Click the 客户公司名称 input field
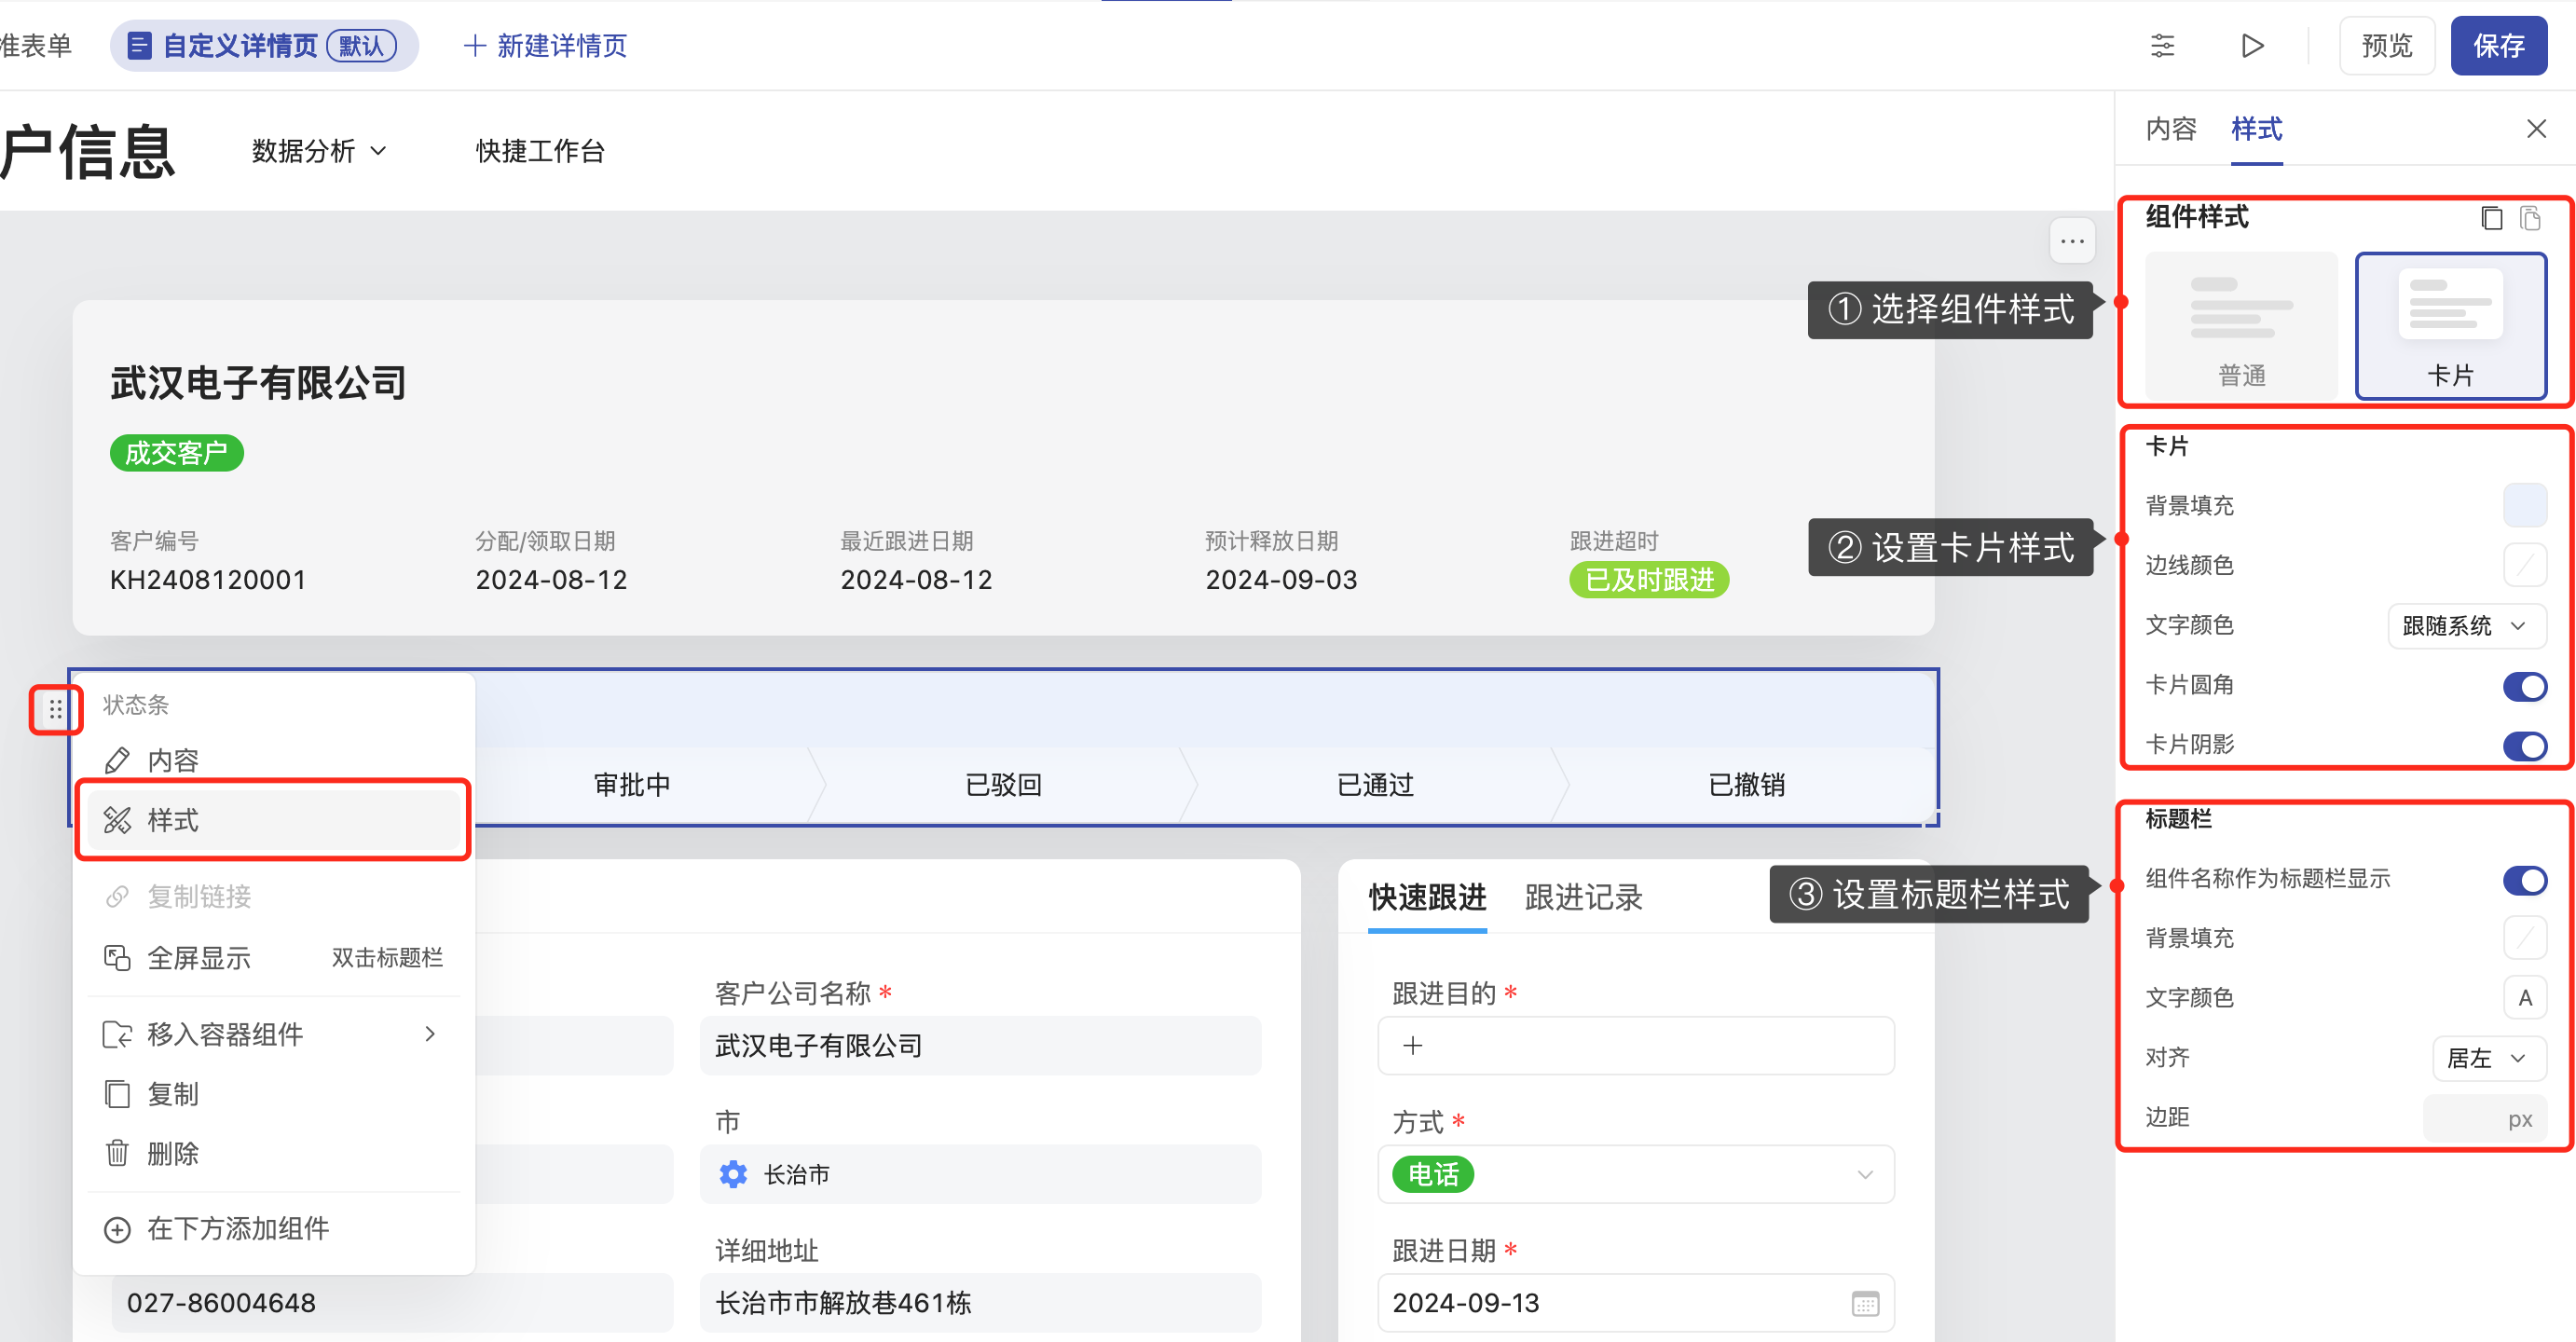This screenshot has width=2576, height=1342. [x=980, y=1046]
